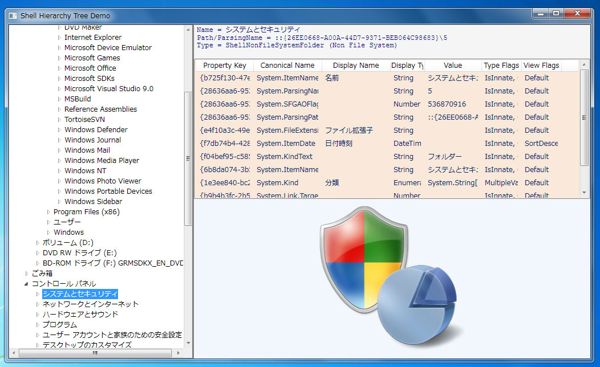Screen dimensions: 600x367
Task: Select the Windows Mail folder
Action: (87, 150)
